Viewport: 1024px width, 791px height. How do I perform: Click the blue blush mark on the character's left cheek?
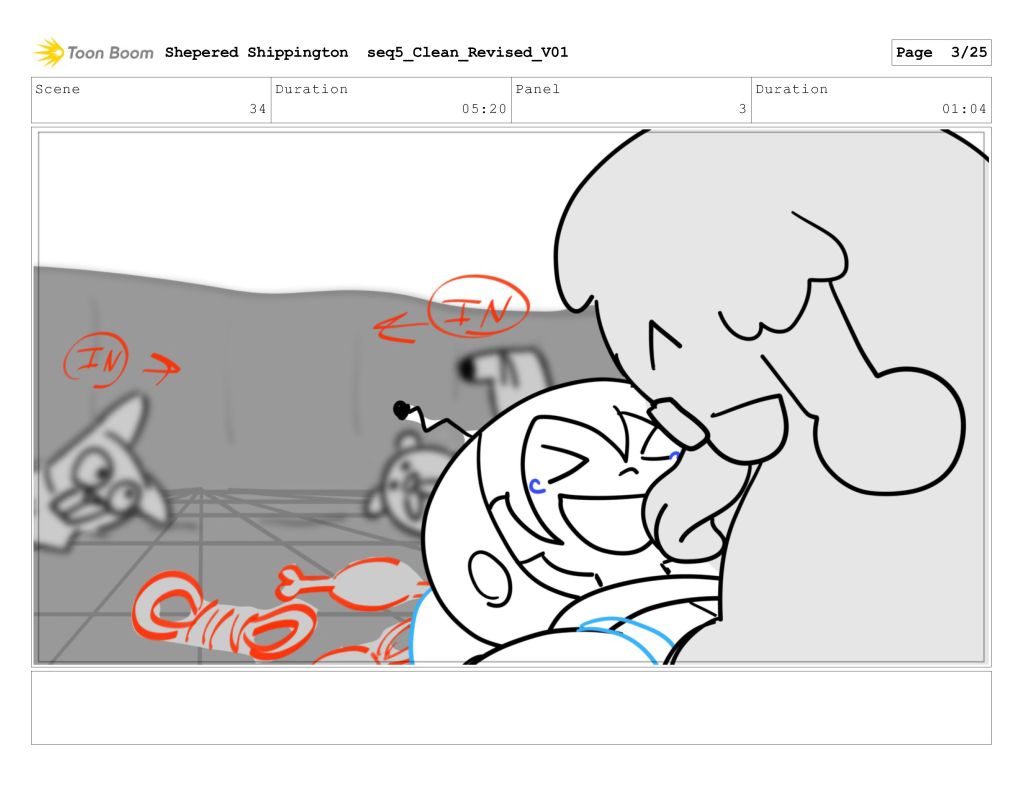[x=538, y=486]
